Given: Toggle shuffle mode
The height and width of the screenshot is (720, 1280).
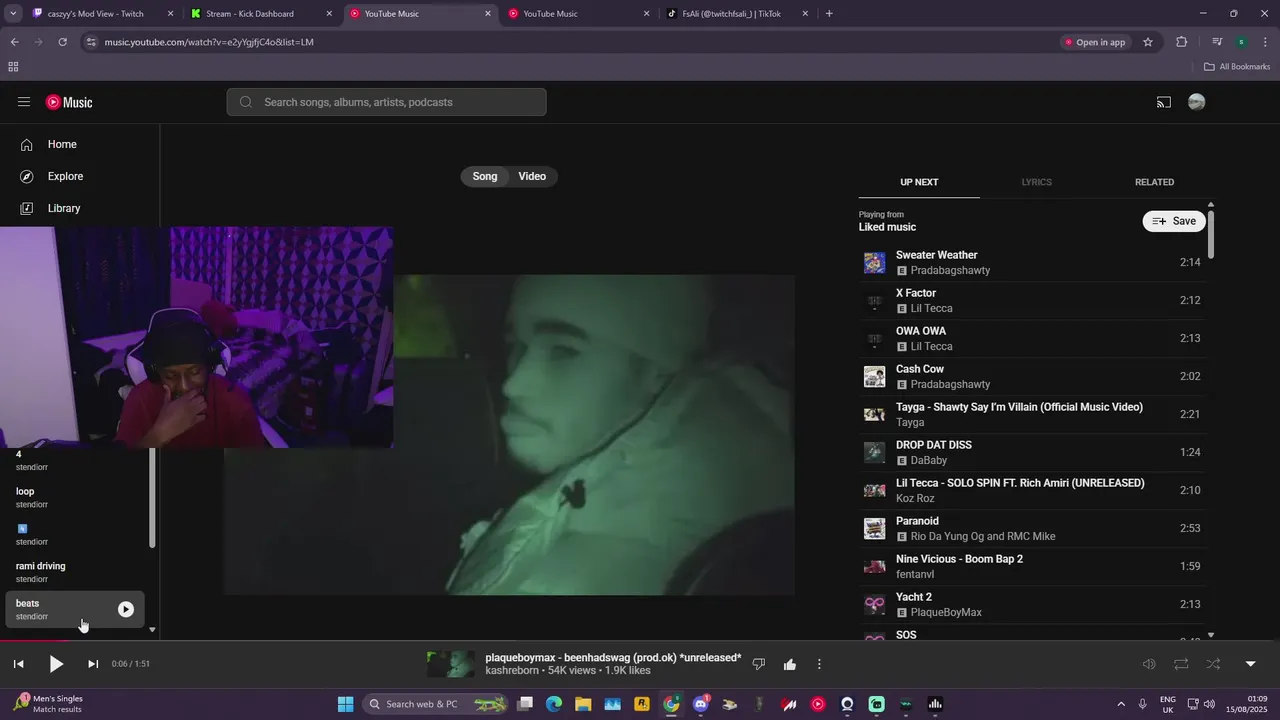Looking at the screenshot, I should pyautogui.click(x=1213, y=664).
